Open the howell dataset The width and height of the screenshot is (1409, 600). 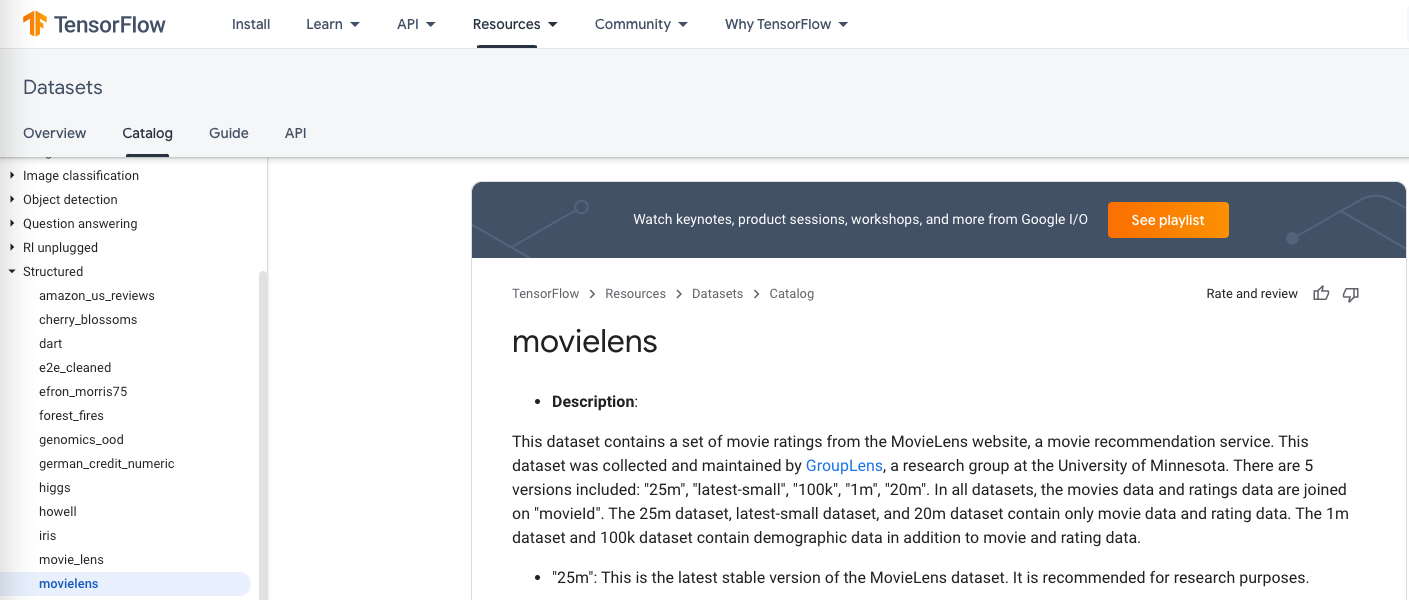(58, 512)
